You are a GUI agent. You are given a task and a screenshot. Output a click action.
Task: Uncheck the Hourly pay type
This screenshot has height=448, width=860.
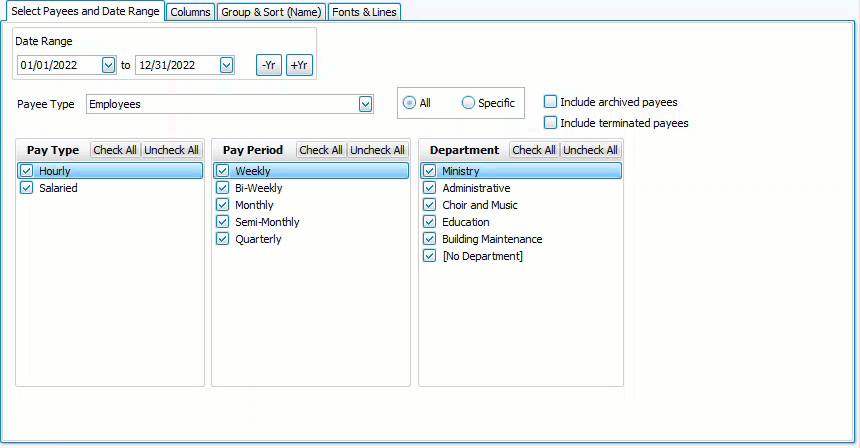point(27,171)
